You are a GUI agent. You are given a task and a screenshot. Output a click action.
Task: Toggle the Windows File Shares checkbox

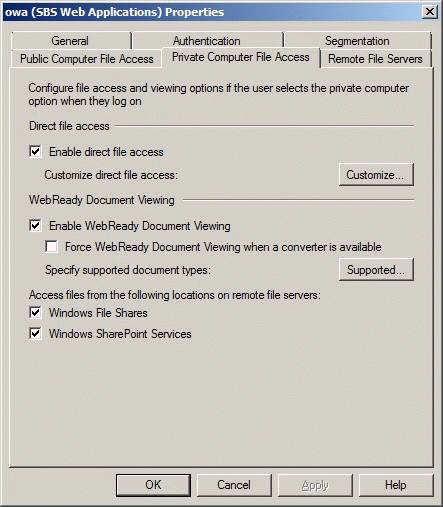coord(35,313)
